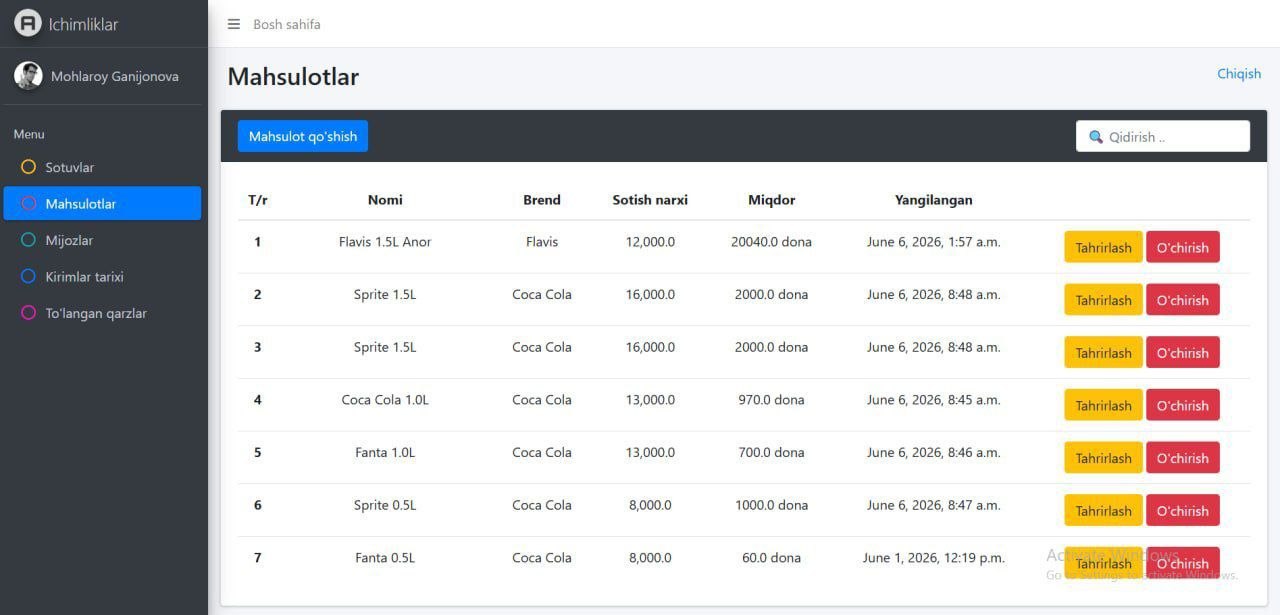
Task: Click the Ichimliklar brand title
Action: [83, 24]
